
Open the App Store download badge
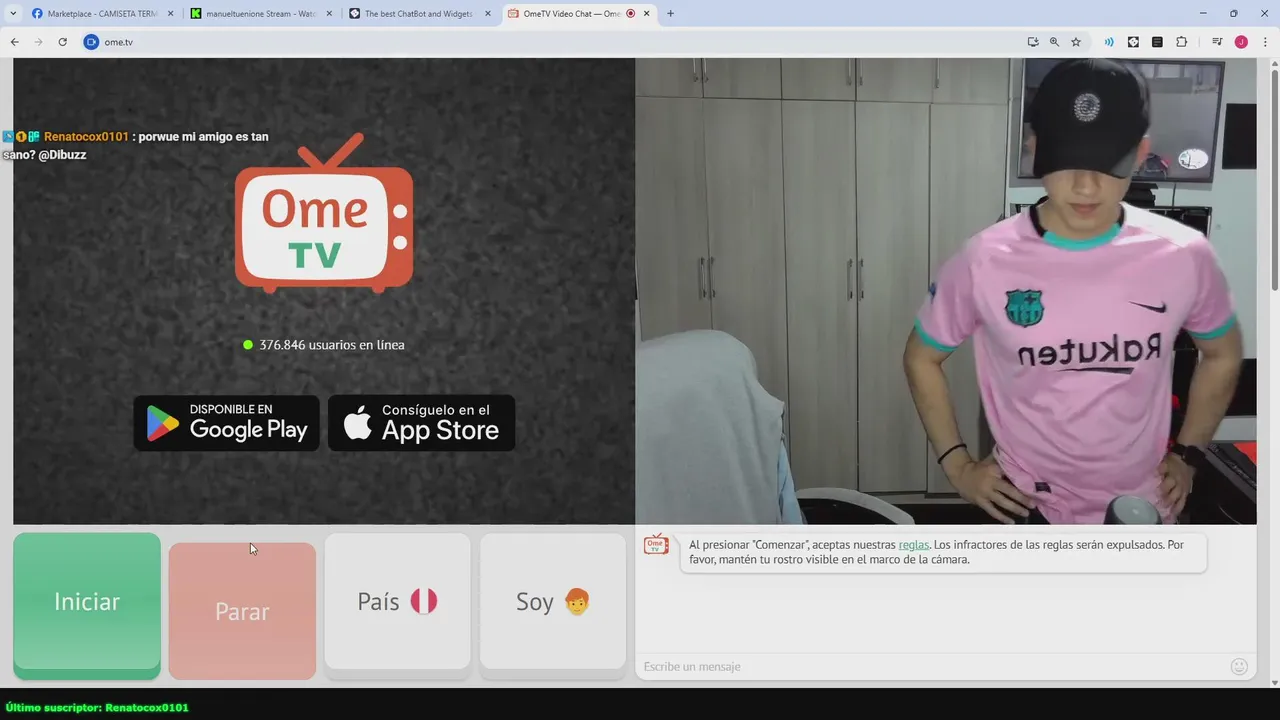pos(421,423)
